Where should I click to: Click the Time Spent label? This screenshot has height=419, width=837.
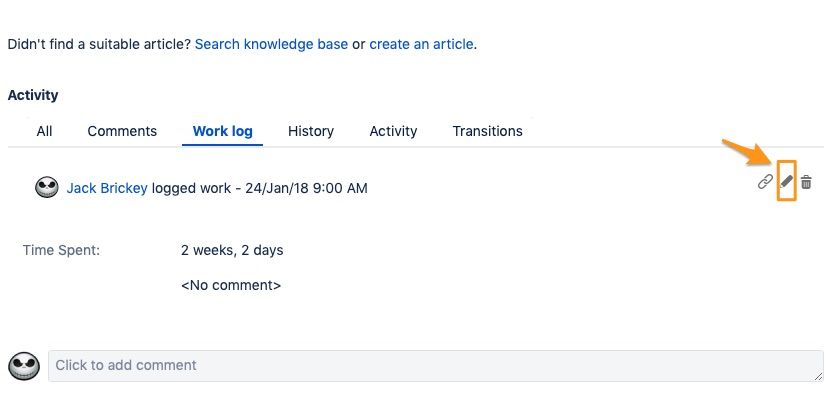click(x=61, y=250)
